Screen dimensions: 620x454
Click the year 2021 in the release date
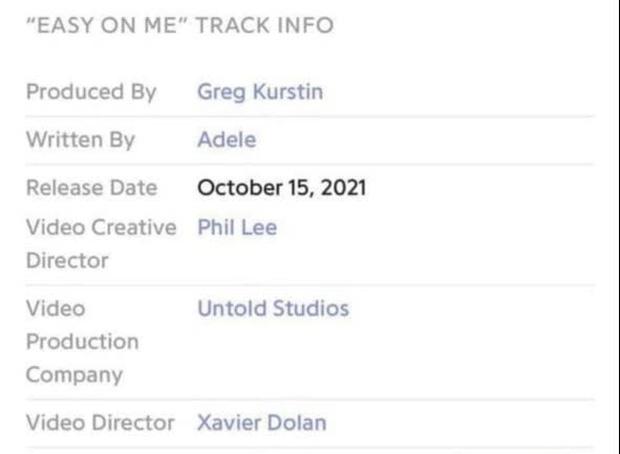click(340, 187)
